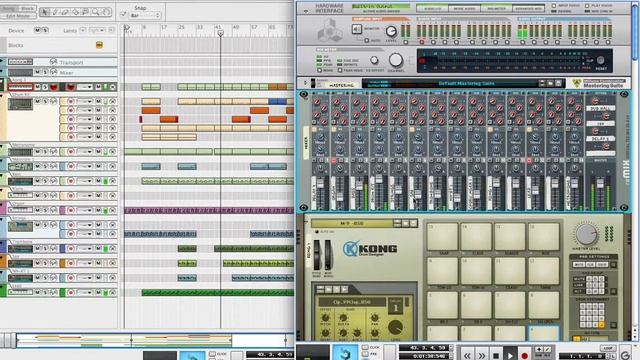Mute the Mixer track in sequencer
This screenshot has width=640, height=360.
tap(37, 72)
